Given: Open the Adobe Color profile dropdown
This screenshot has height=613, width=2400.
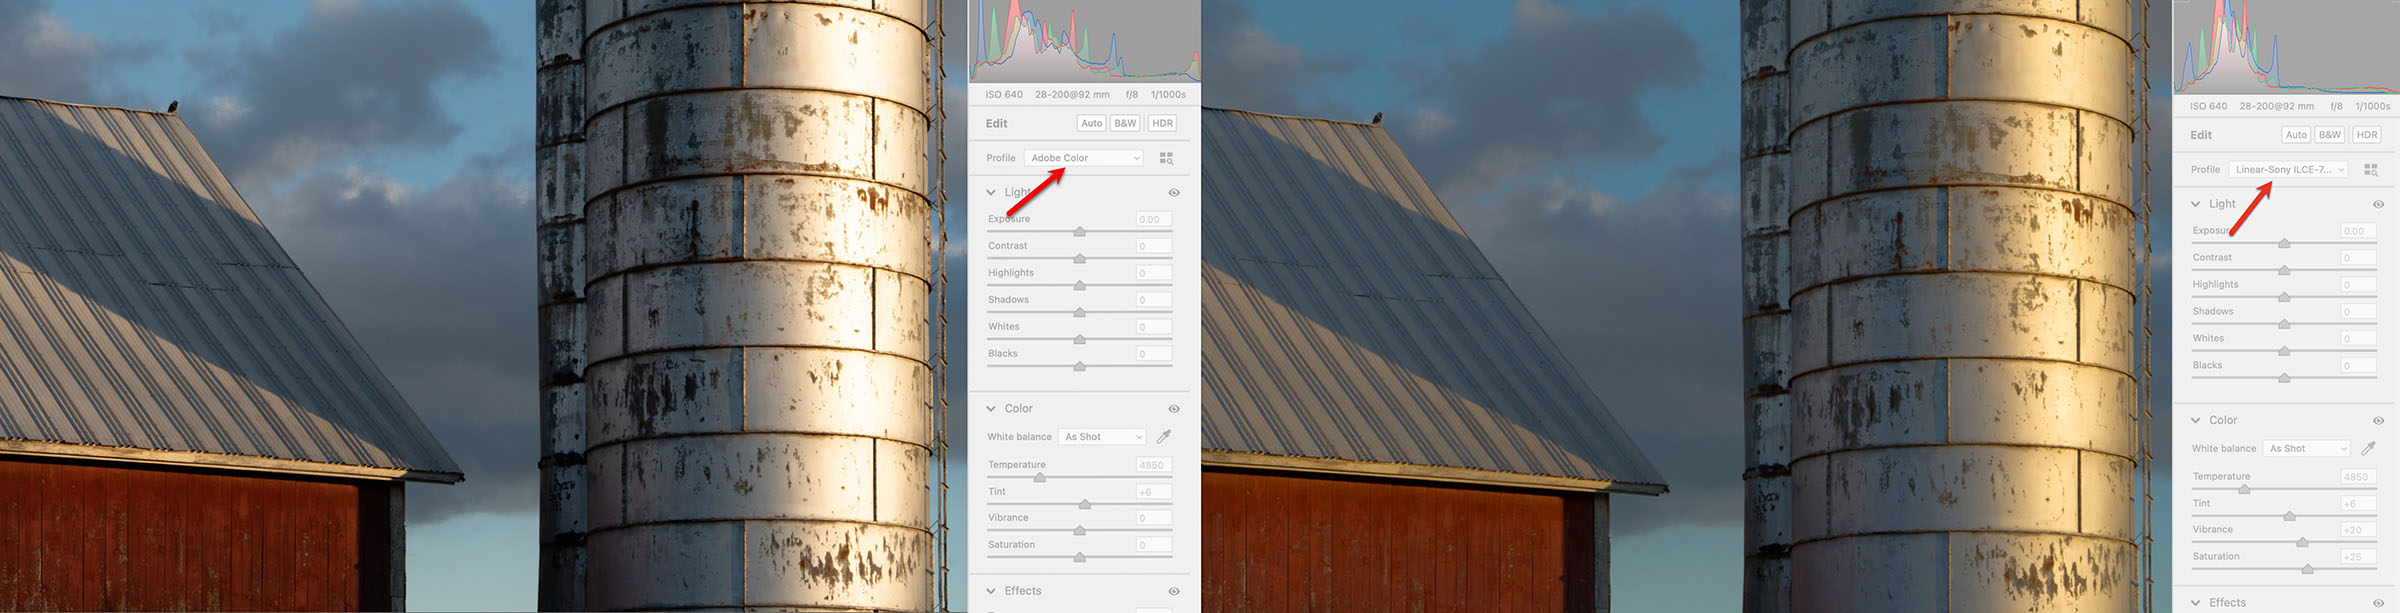Looking at the screenshot, I should click(1084, 158).
